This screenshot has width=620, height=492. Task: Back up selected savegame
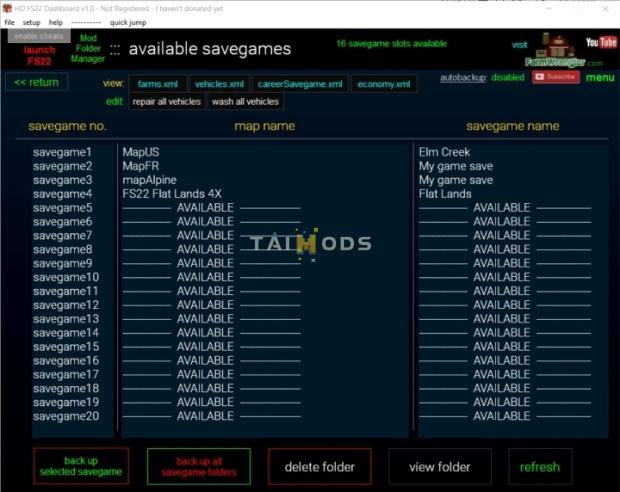coord(81,466)
